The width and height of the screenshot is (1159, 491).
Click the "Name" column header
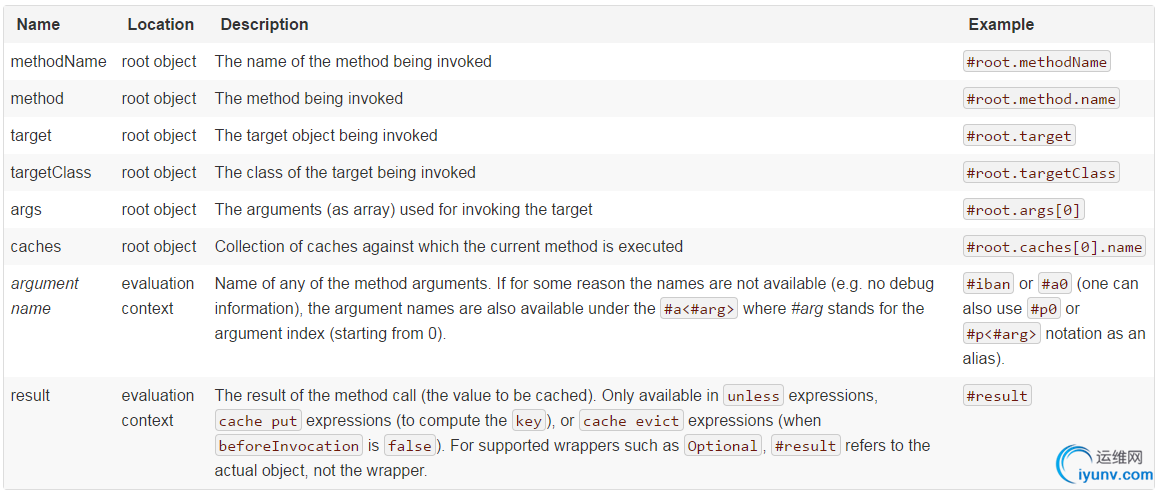[x=38, y=24]
